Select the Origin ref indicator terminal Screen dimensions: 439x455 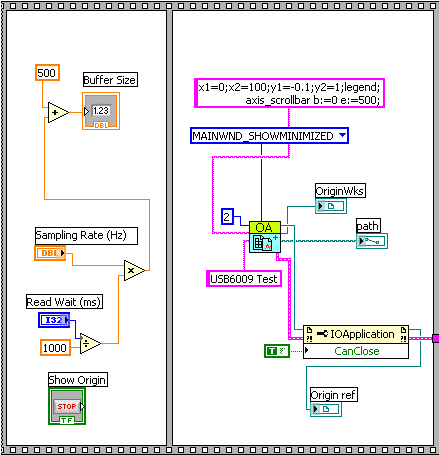point(326,409)
